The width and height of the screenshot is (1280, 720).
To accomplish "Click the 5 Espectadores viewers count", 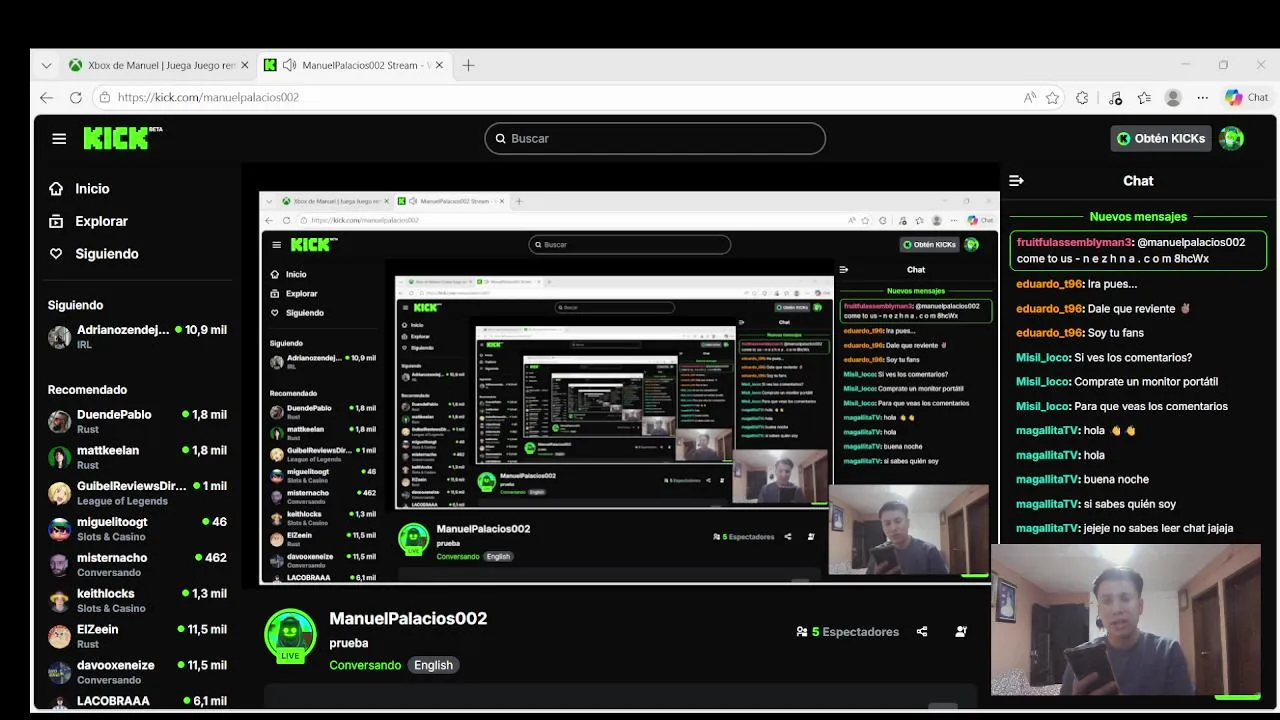I will [848, 631].
